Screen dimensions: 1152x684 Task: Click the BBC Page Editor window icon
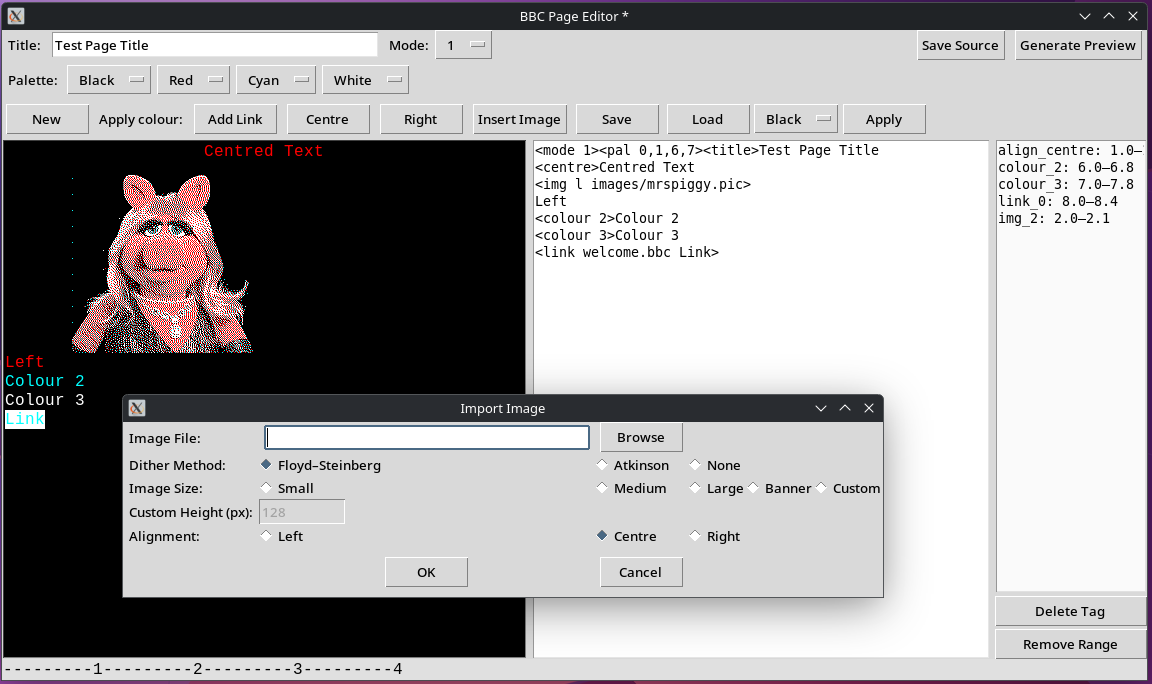pyautogui.click(x=16, y=16)
